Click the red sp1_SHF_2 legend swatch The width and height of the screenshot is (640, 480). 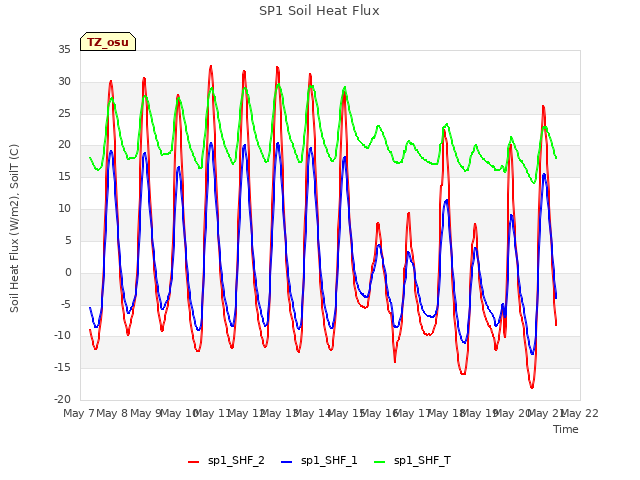(193, 462)
